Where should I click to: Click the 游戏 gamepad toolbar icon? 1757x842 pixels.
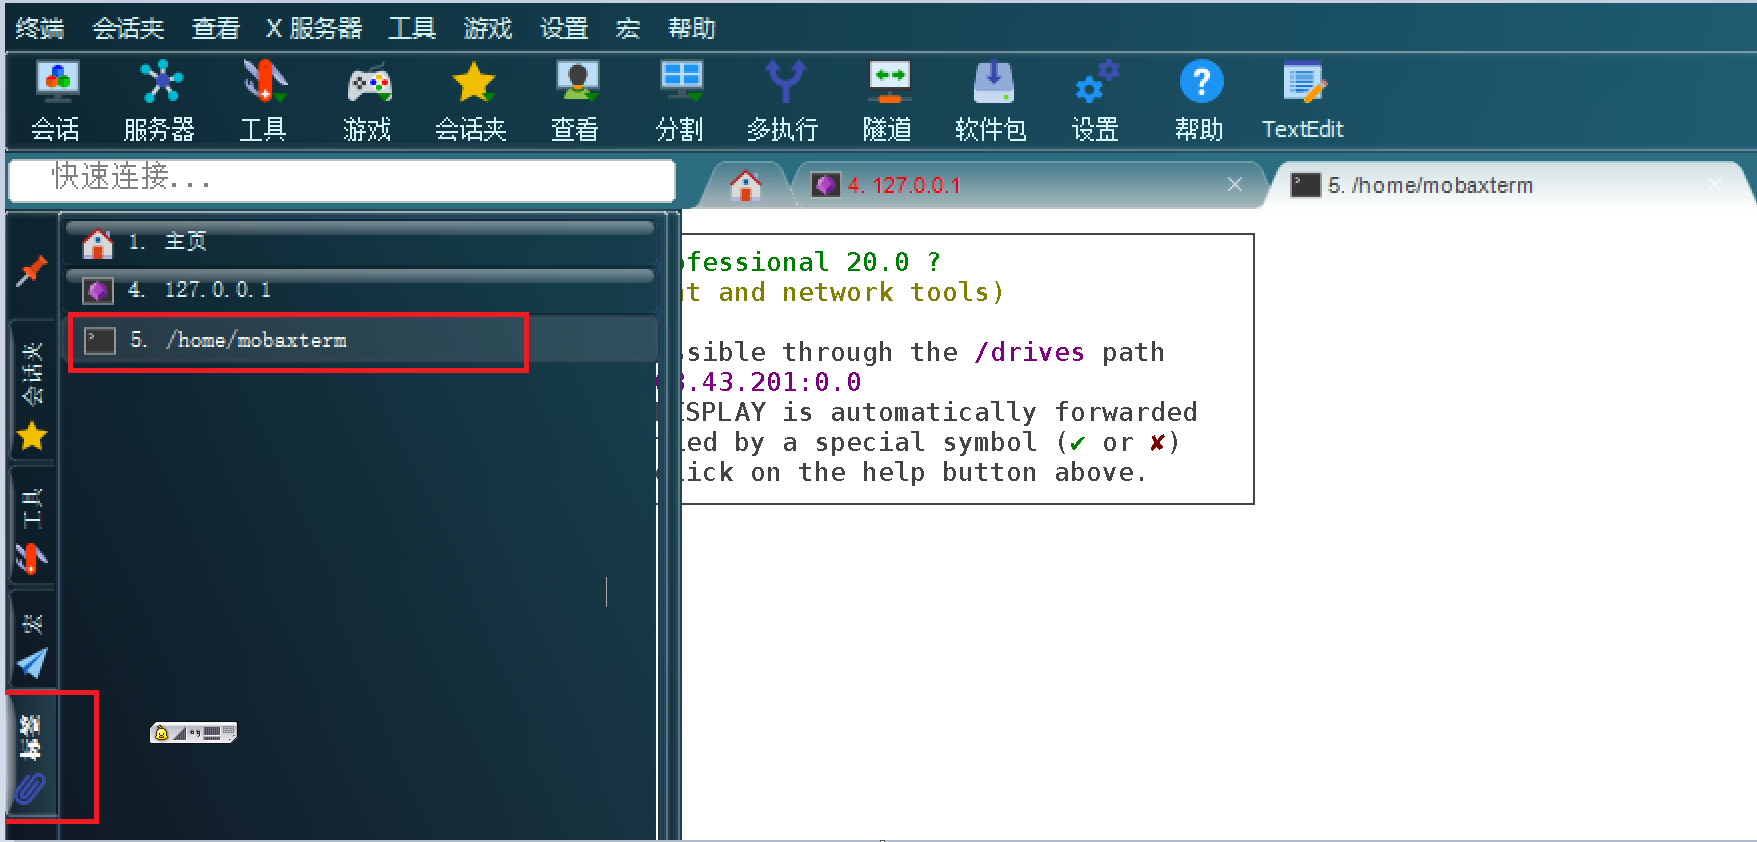click(368, 101)
